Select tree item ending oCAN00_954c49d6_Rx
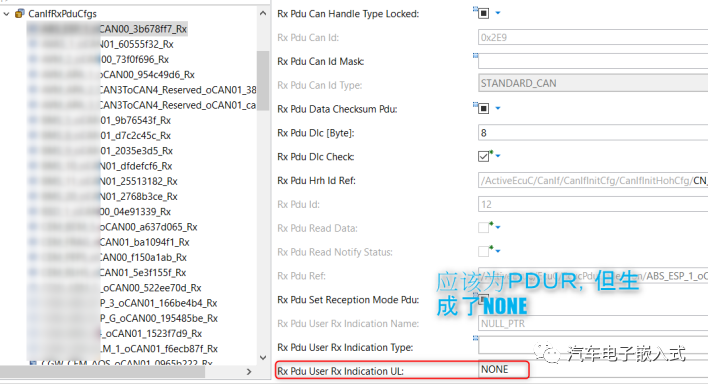The image size is (708, 384). click(x=111, y=75)
